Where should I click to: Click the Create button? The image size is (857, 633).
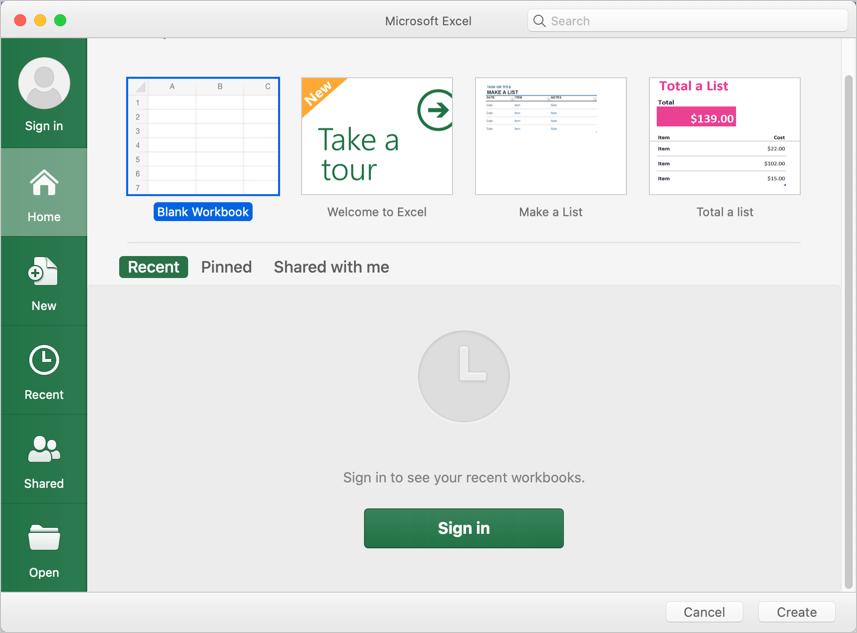click(796, 612)
